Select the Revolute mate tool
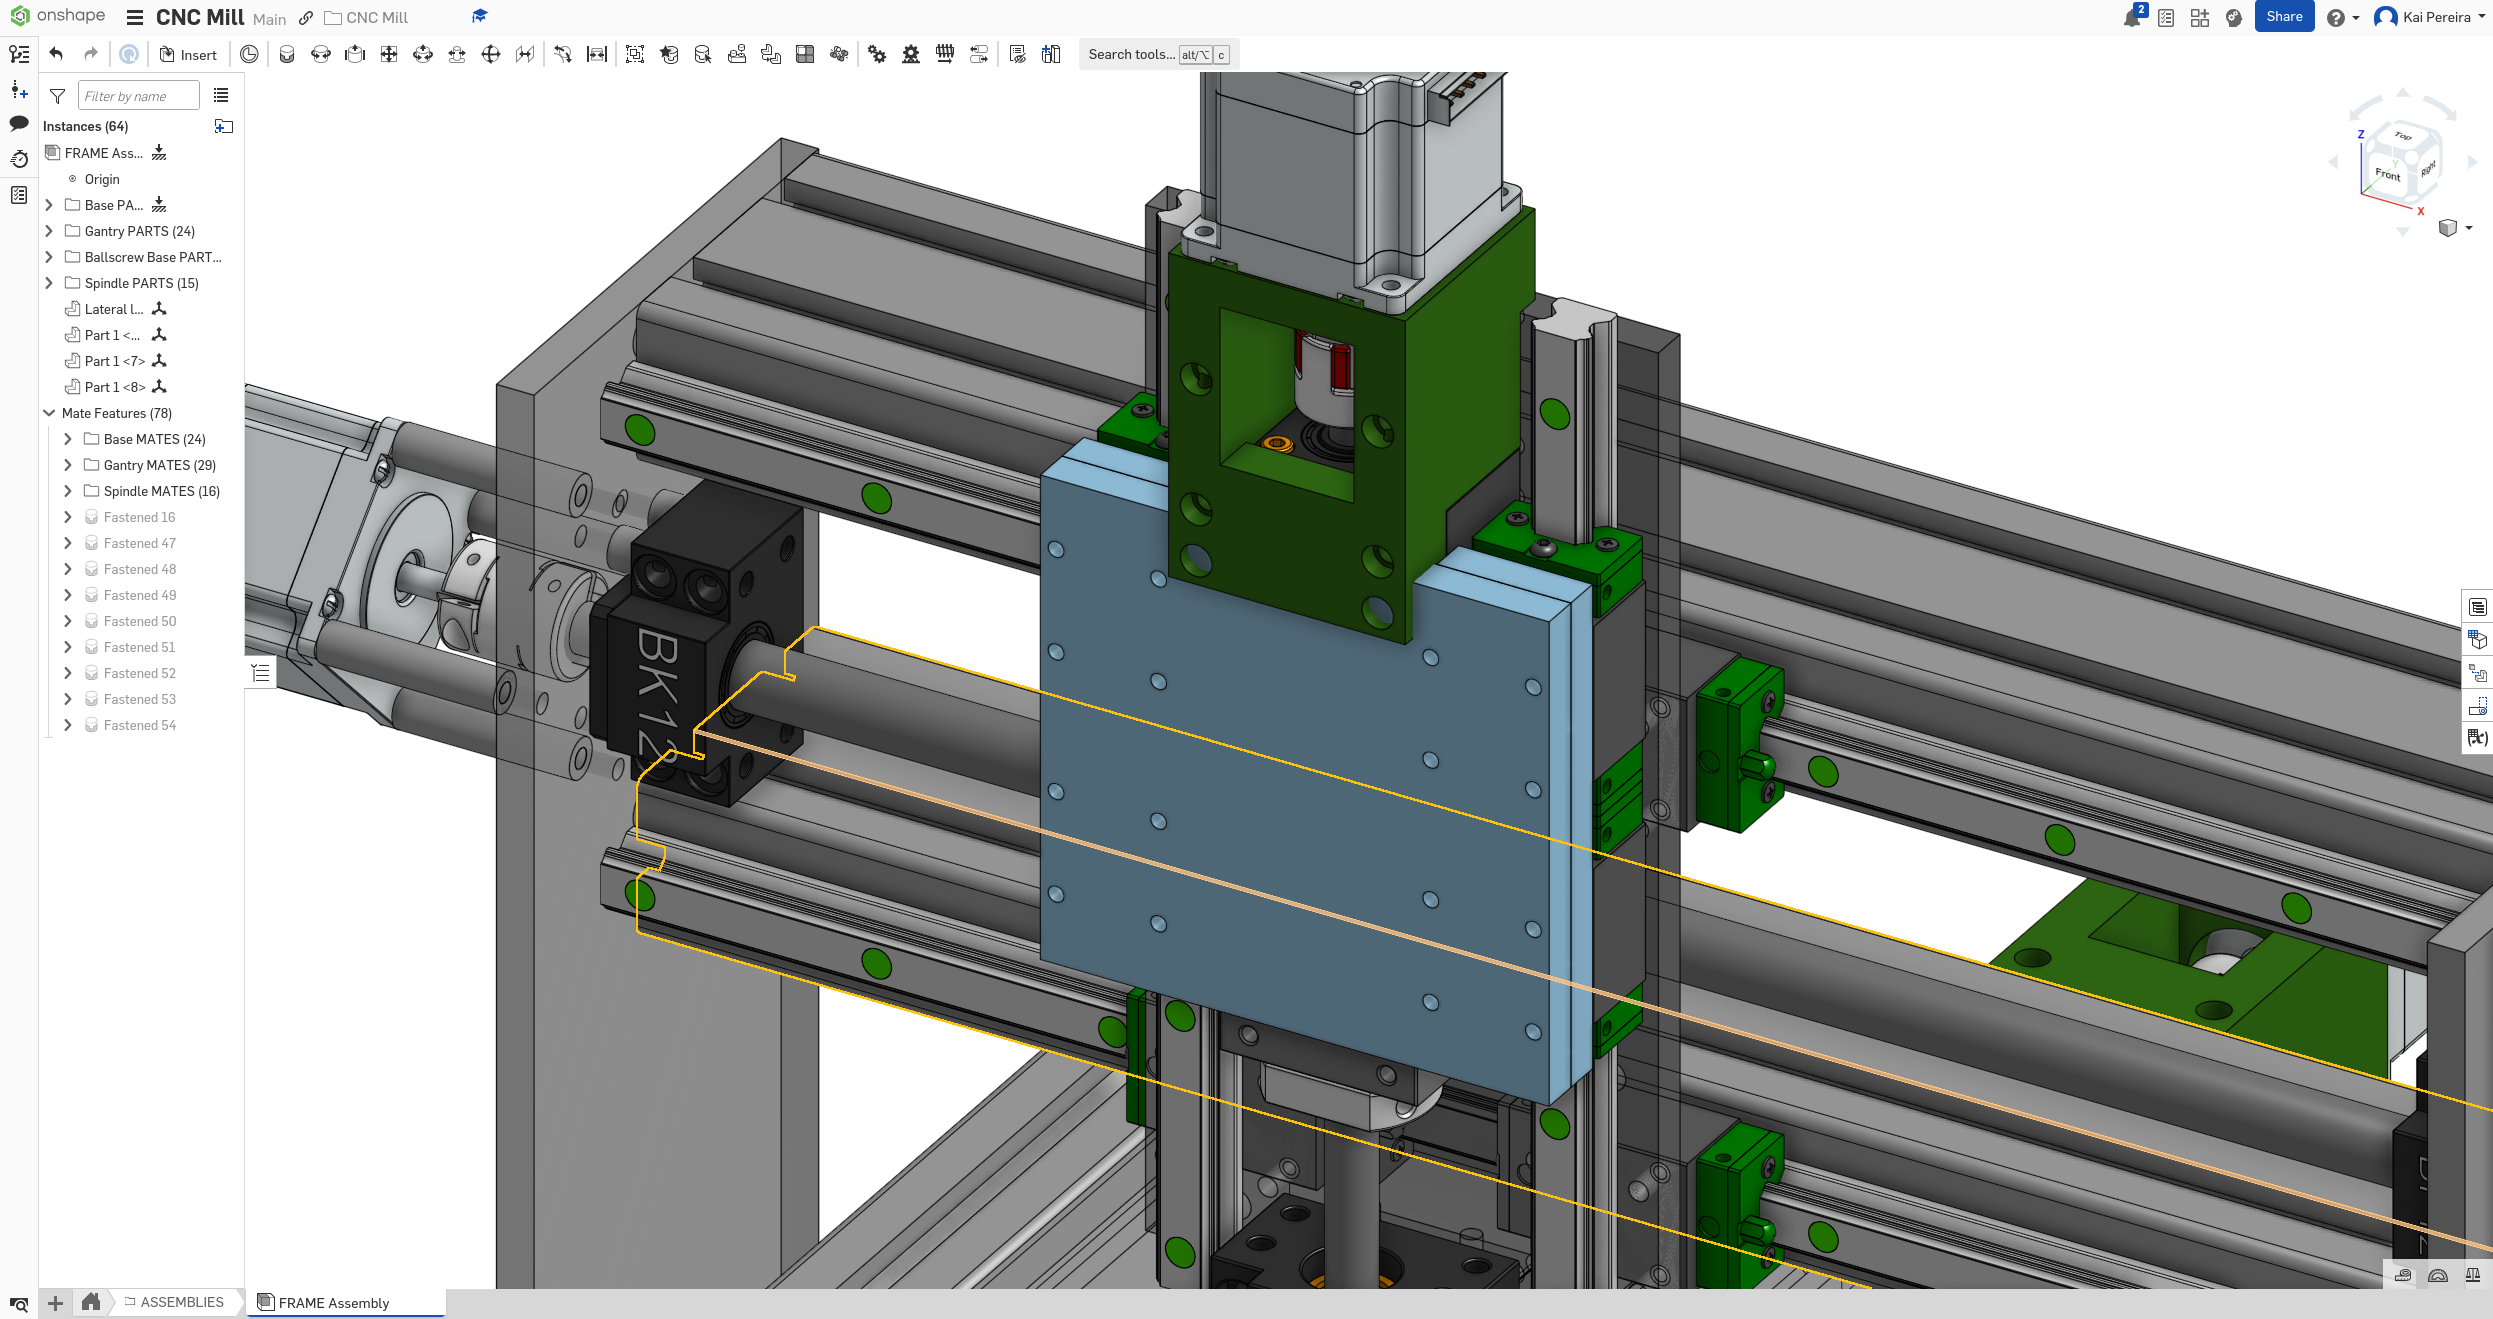 [x=321, y=54]
